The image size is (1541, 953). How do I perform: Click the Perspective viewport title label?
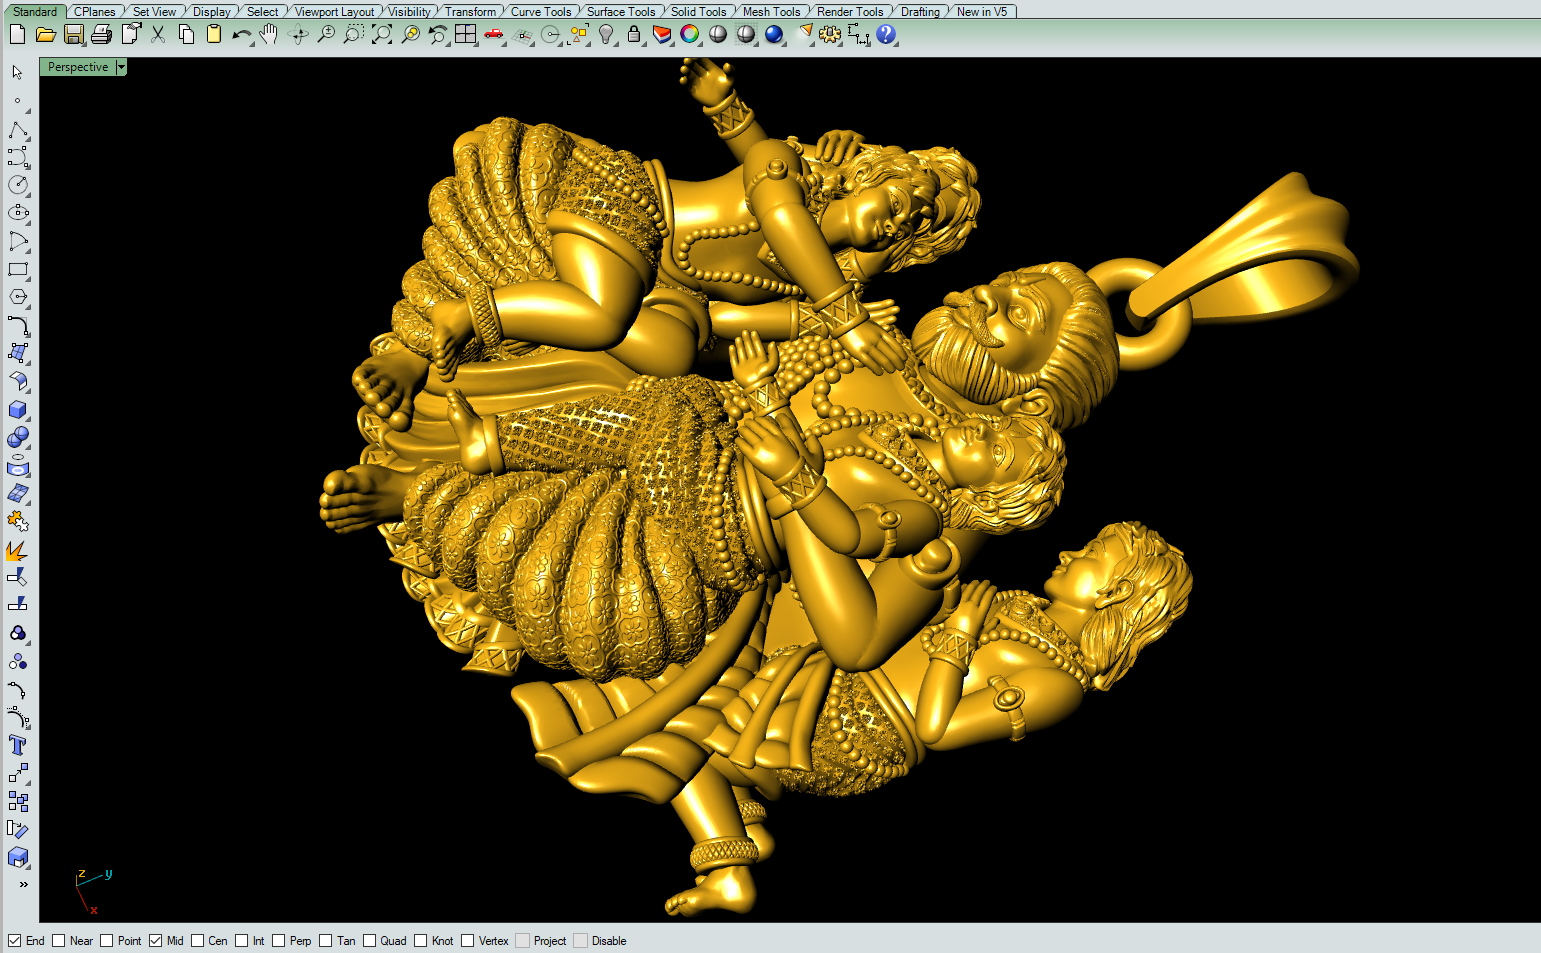[x=78, y=67]
